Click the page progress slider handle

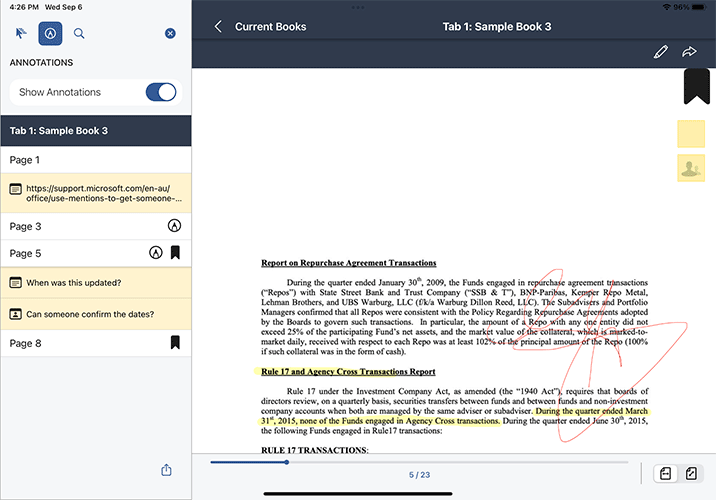tap(287, 462)
